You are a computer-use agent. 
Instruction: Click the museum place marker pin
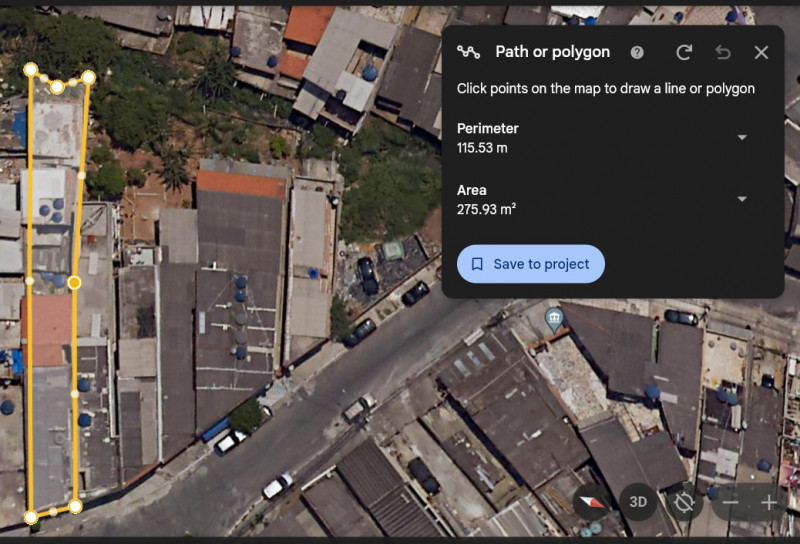click(554, 320)
